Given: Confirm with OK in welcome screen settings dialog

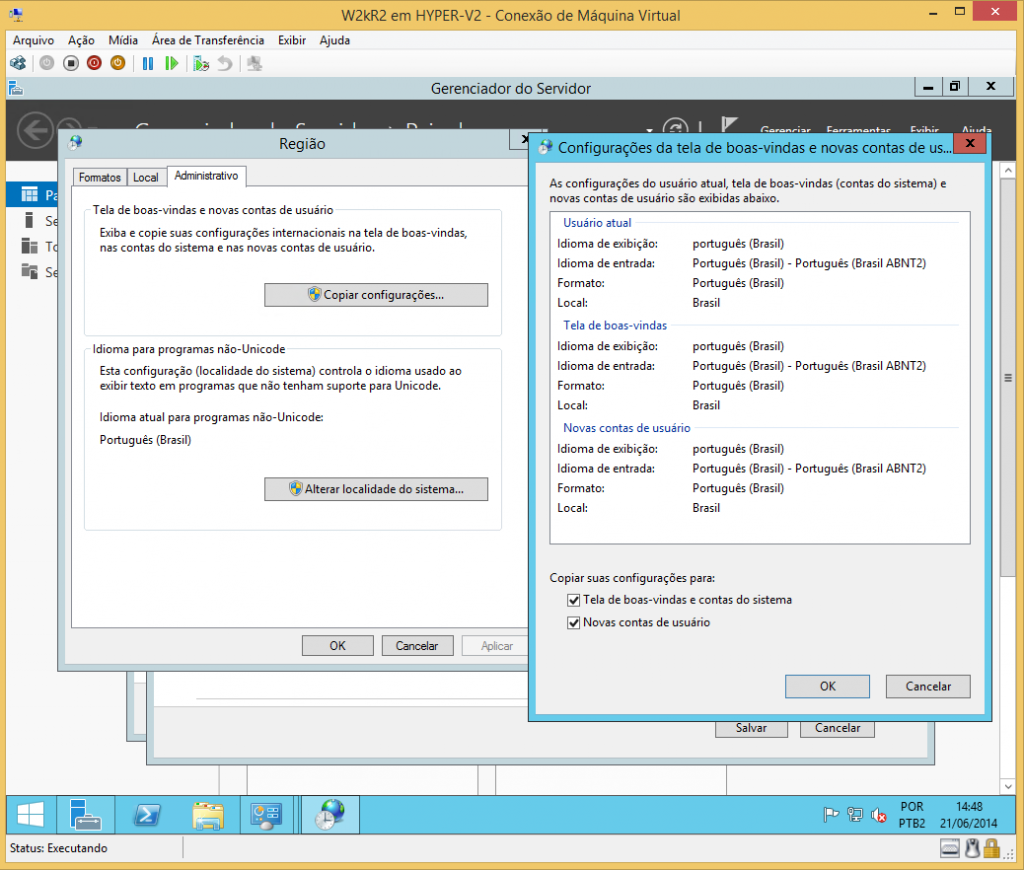Looking at the screenshot, I should (827, 686).
